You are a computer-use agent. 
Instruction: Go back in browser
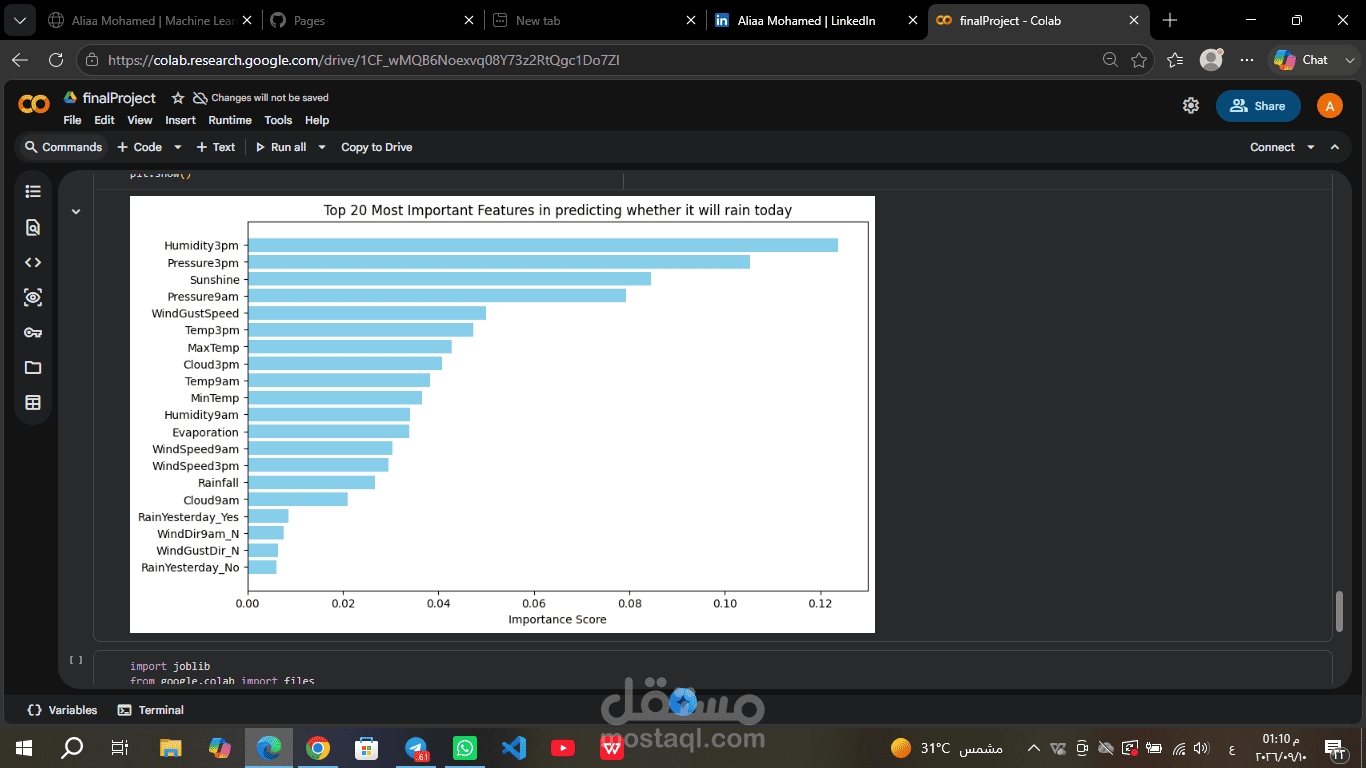[20, 60]
